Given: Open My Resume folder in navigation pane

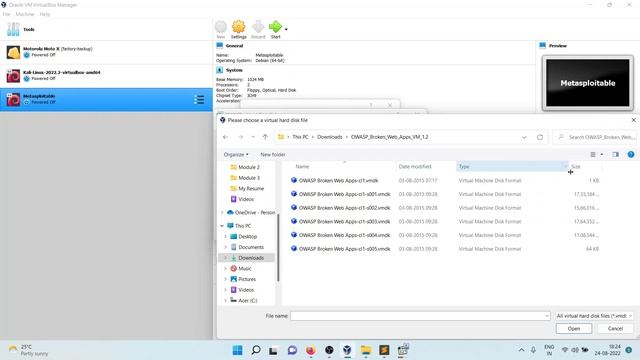Looking at the screenshot, I should click(251, 189).
